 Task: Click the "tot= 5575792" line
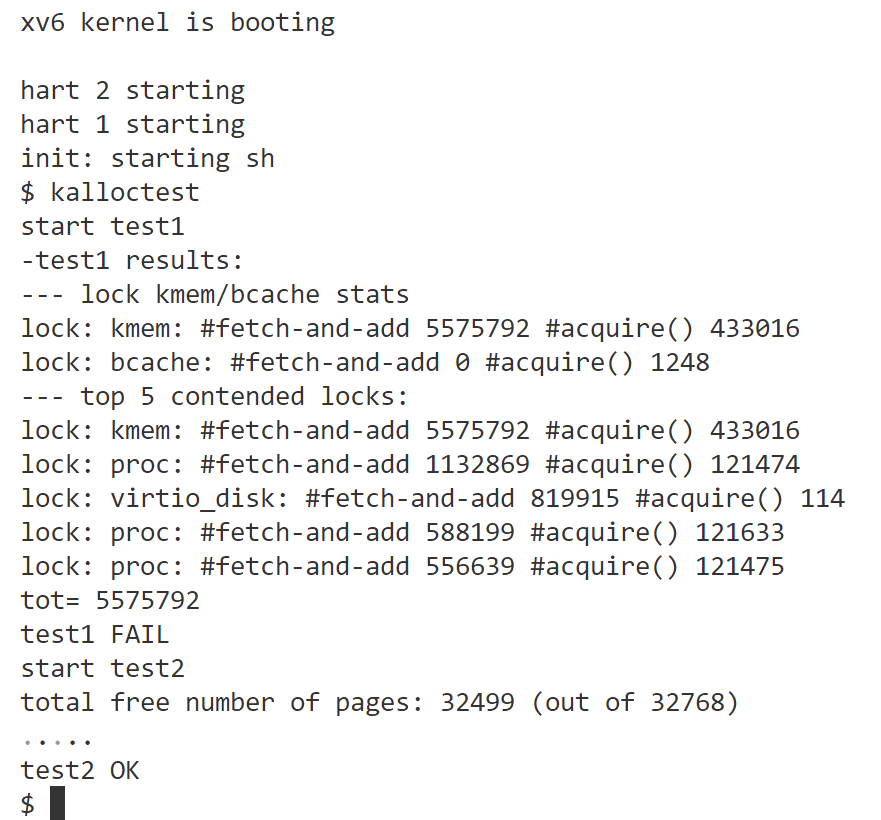pos(110,600)
